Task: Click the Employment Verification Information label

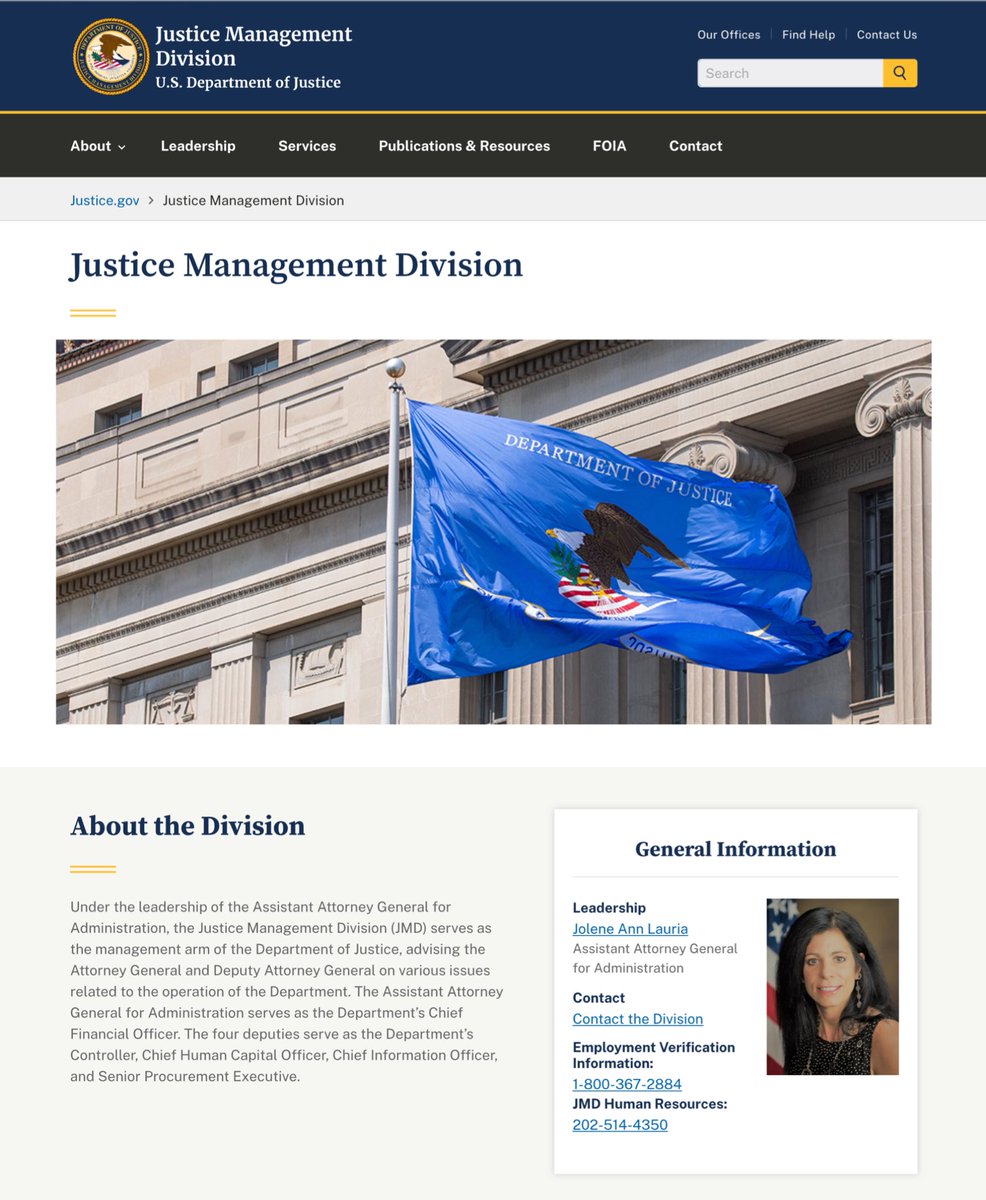Action: 653,1055
